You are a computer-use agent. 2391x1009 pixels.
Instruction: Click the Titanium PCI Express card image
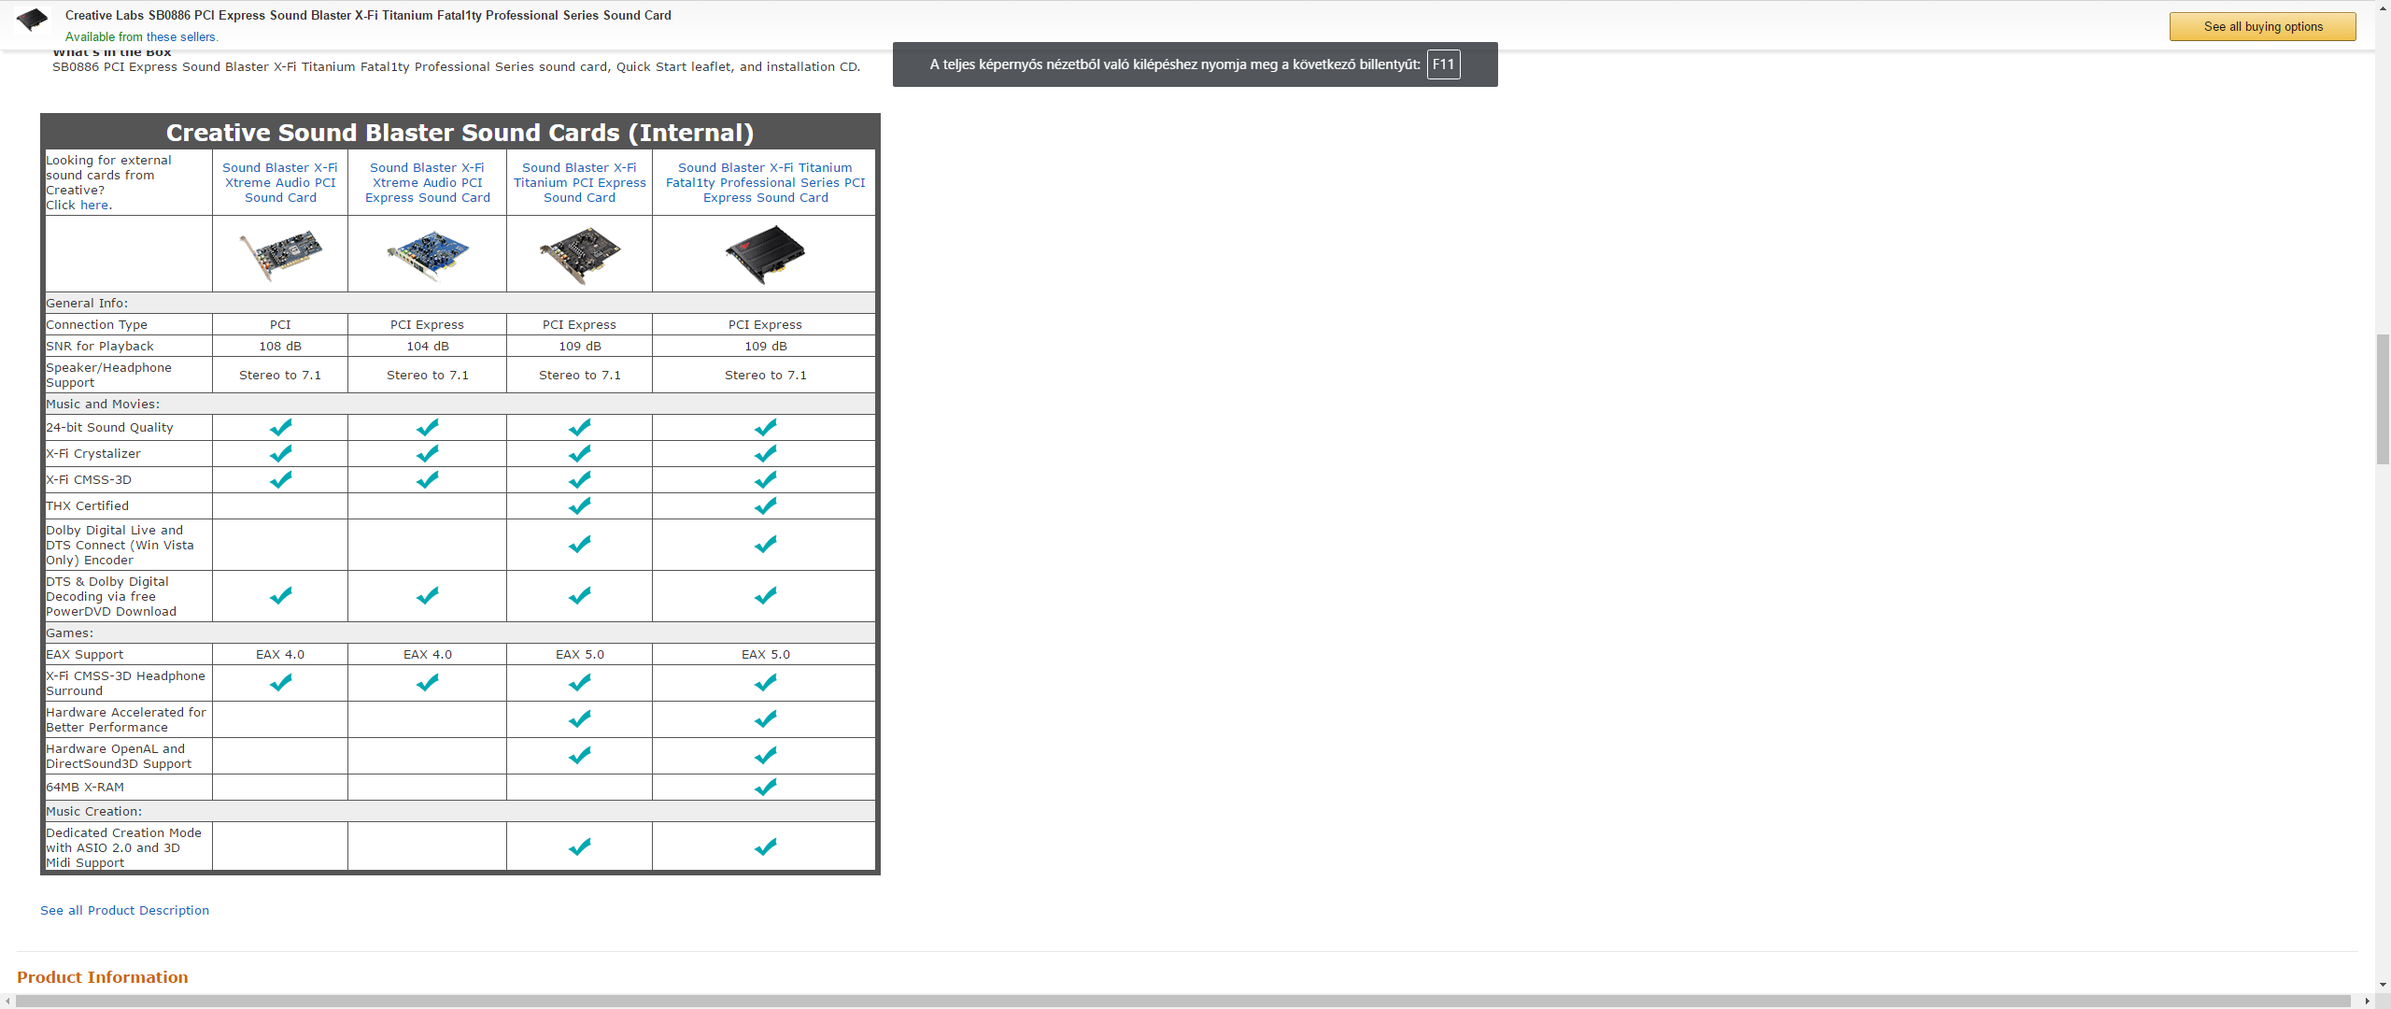coord(579,255)
